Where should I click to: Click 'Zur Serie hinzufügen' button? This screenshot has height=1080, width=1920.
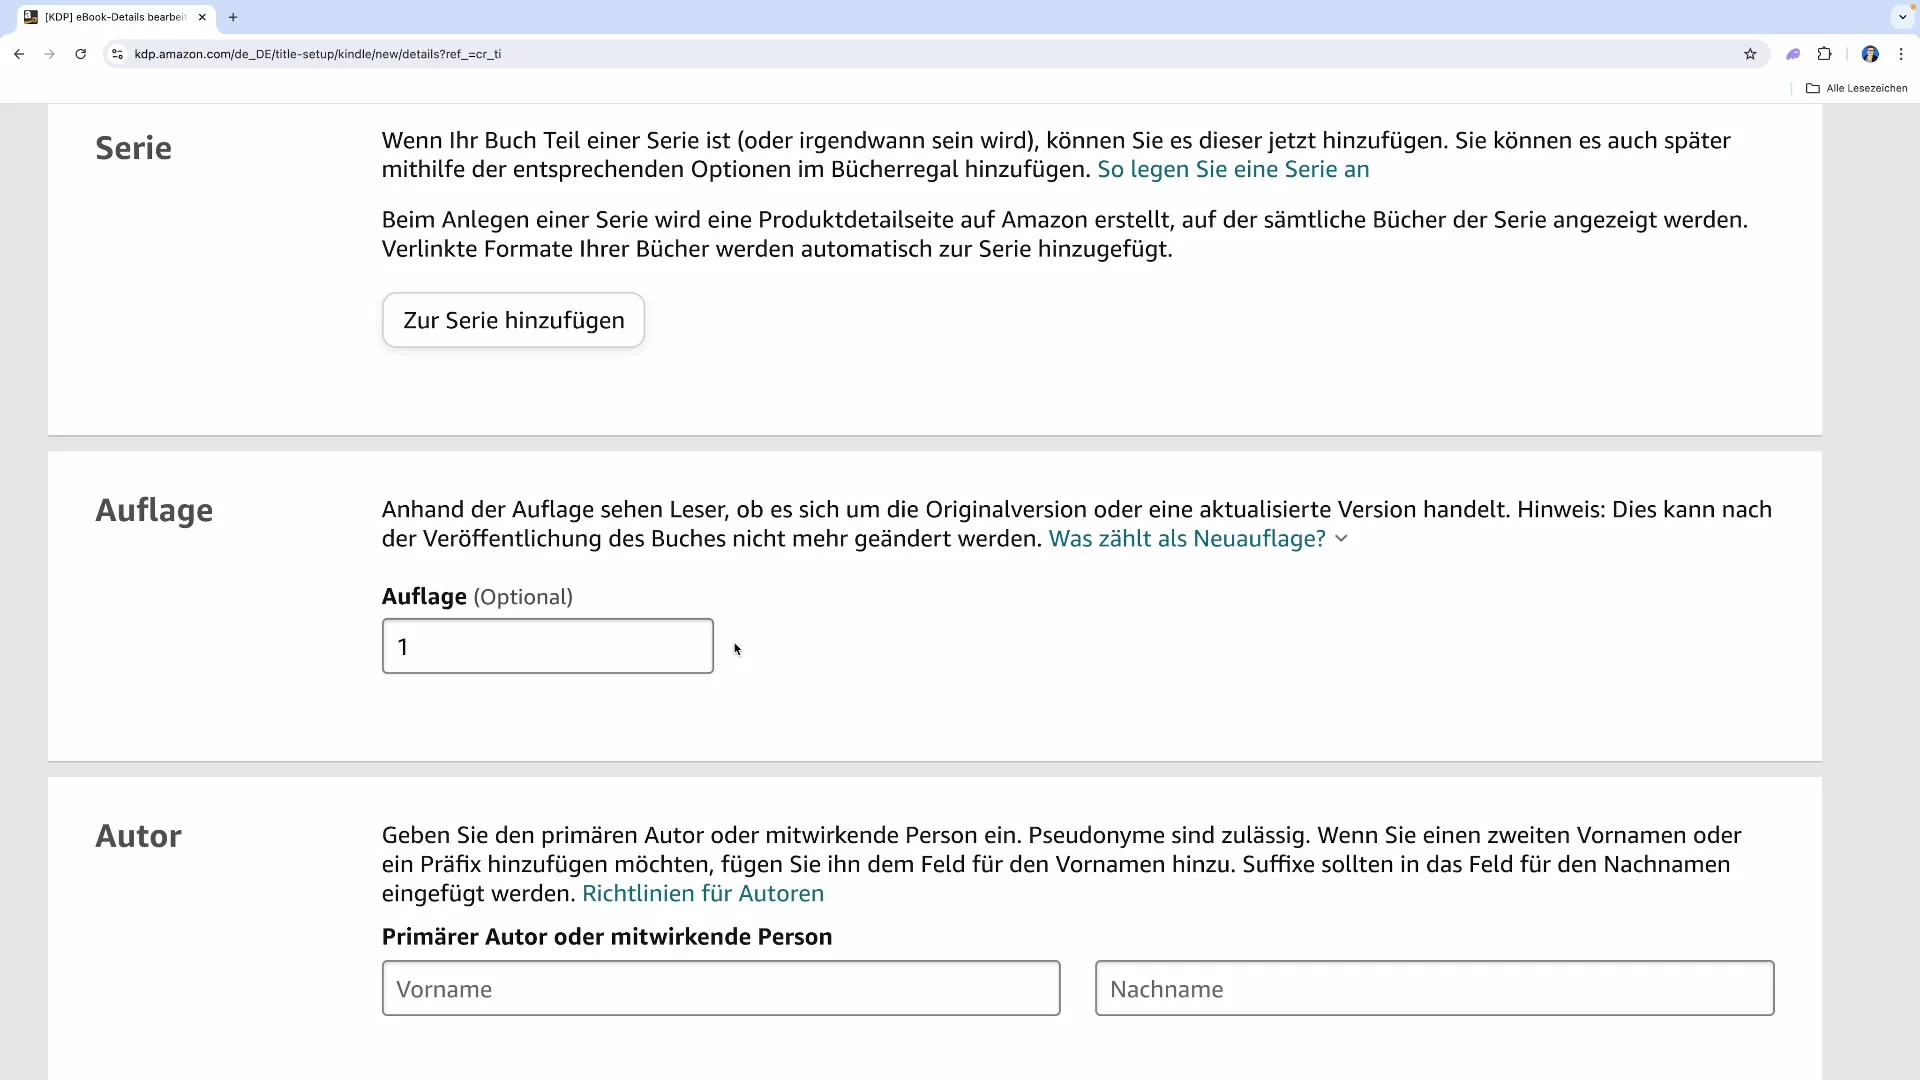513,320
